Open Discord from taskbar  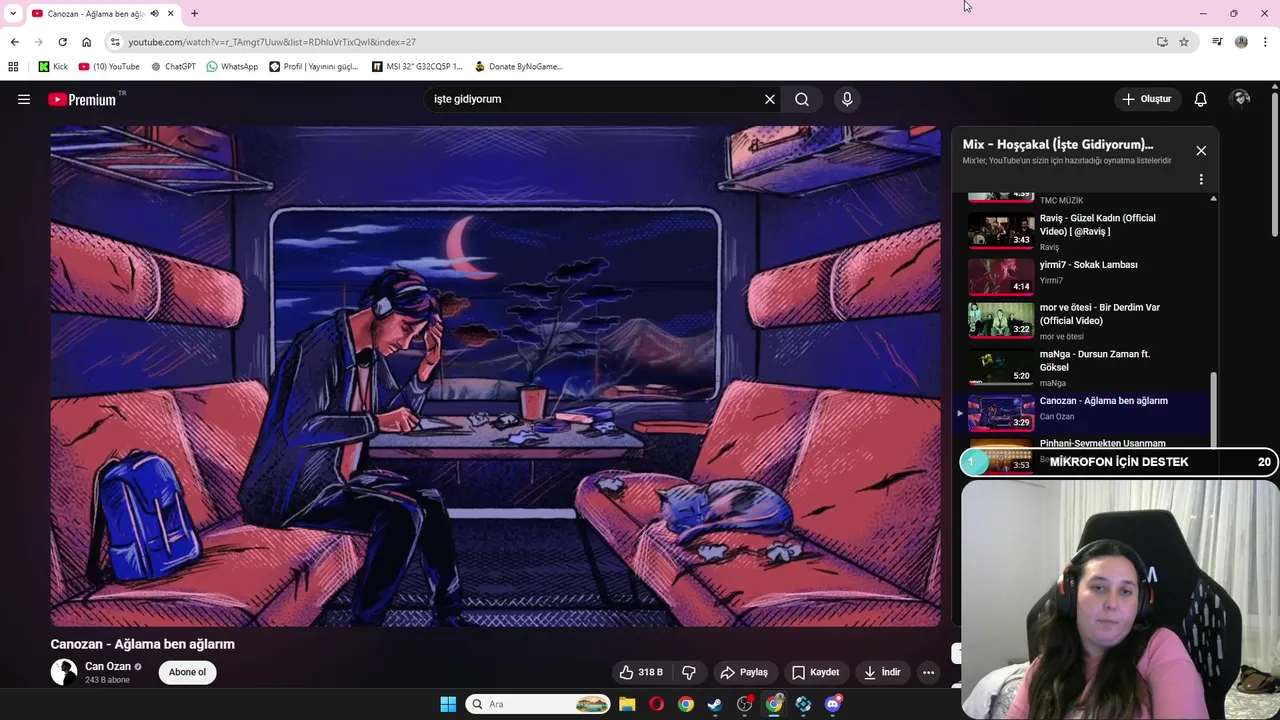click(833, 704)
